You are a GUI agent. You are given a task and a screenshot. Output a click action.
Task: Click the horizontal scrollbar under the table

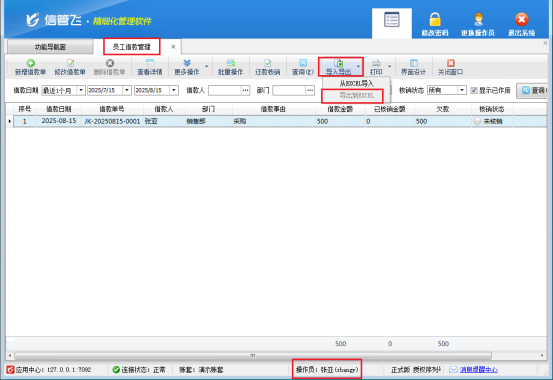tap(253, 355)
